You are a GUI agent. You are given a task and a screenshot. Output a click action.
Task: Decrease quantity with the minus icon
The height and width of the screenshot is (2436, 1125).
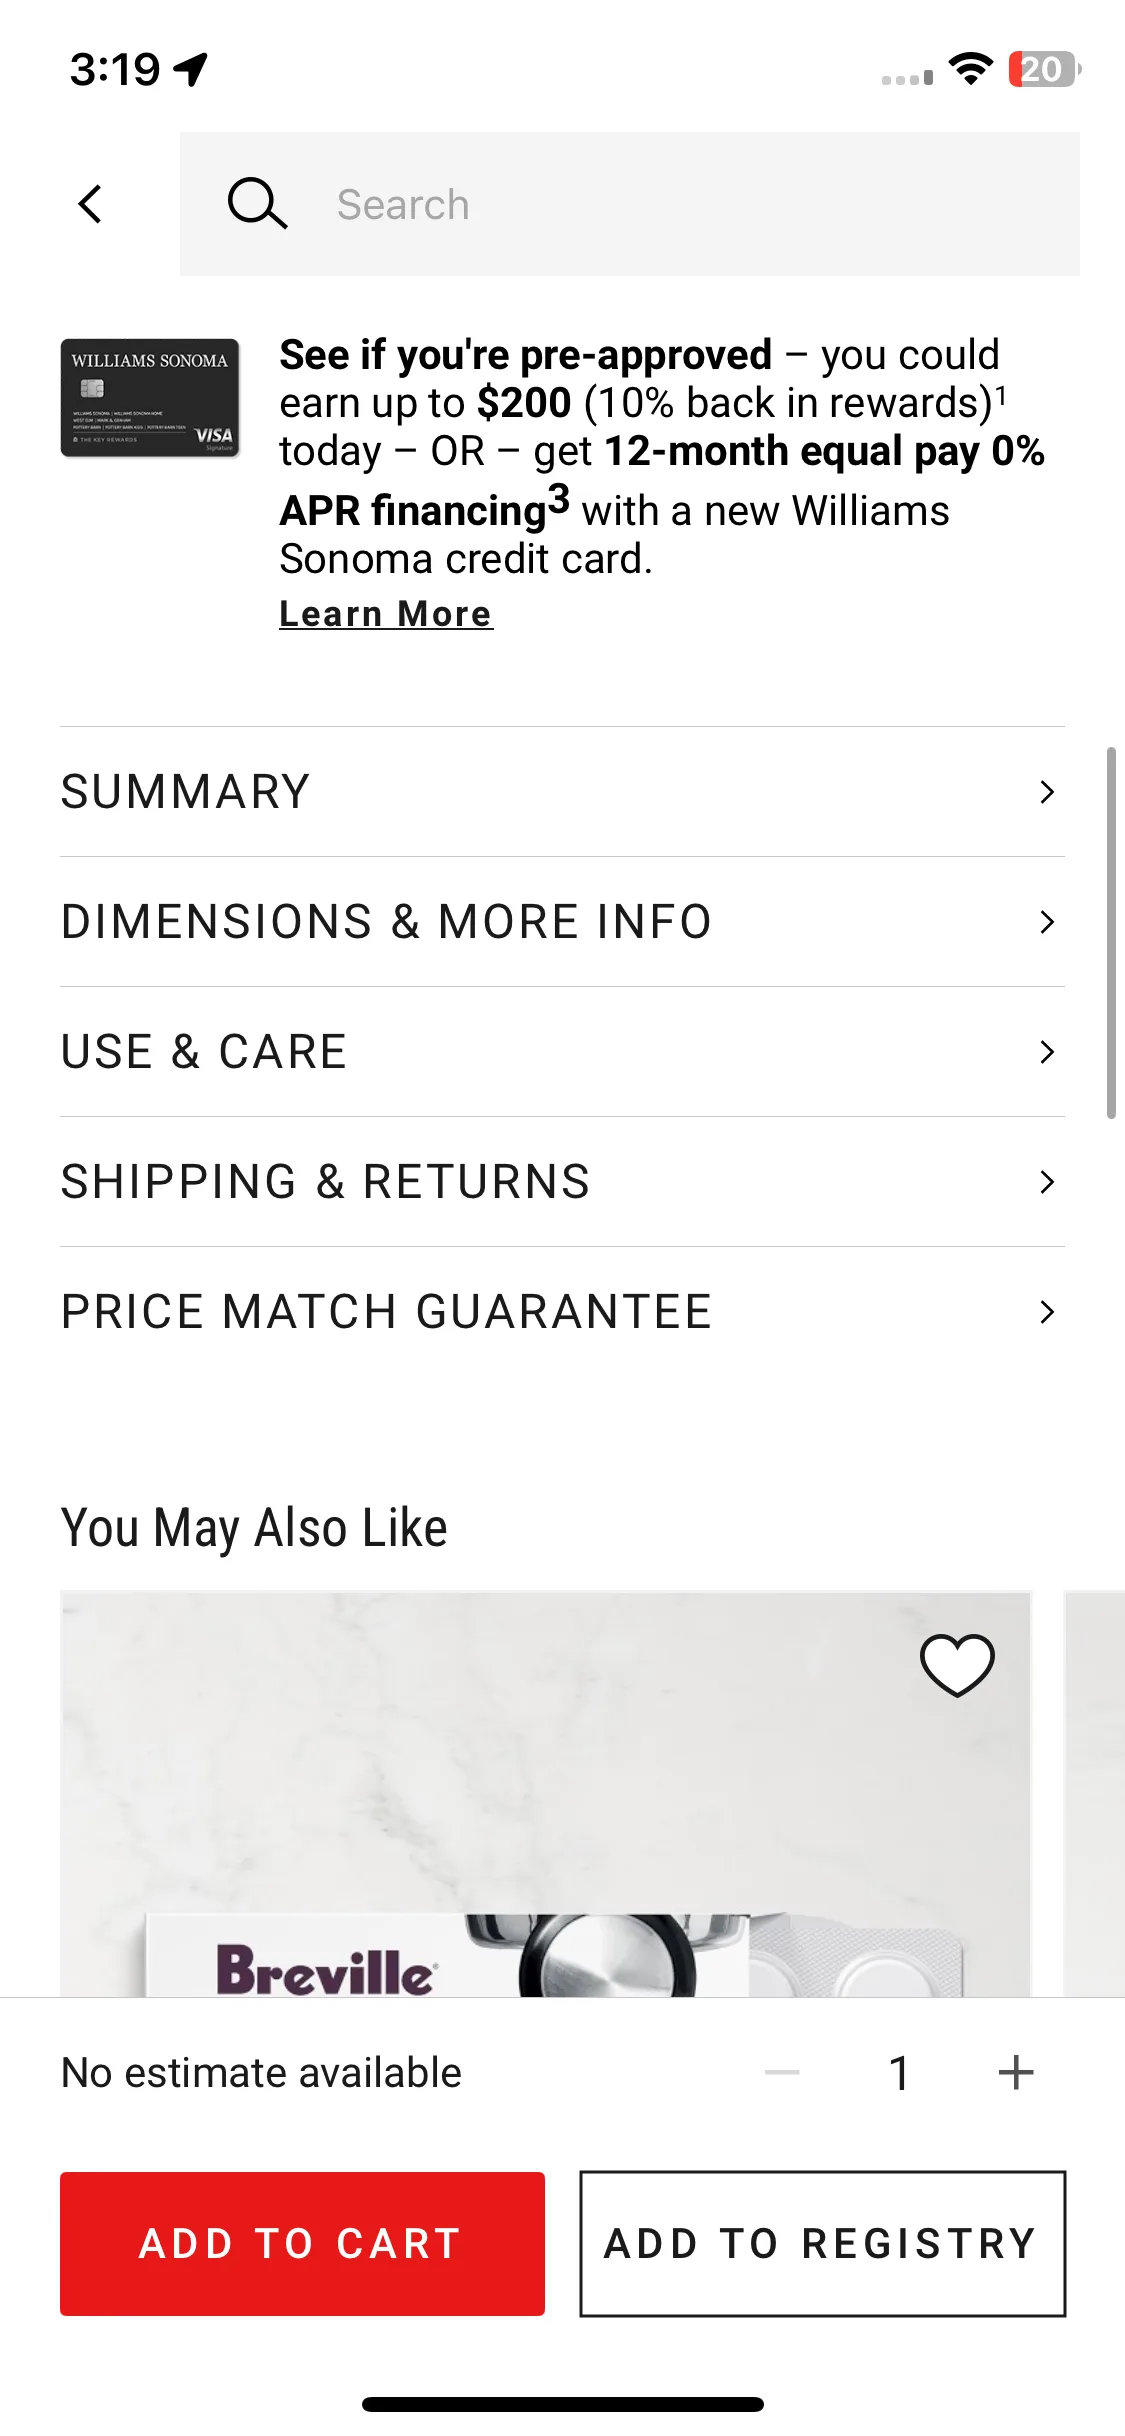pos(782,2073)
